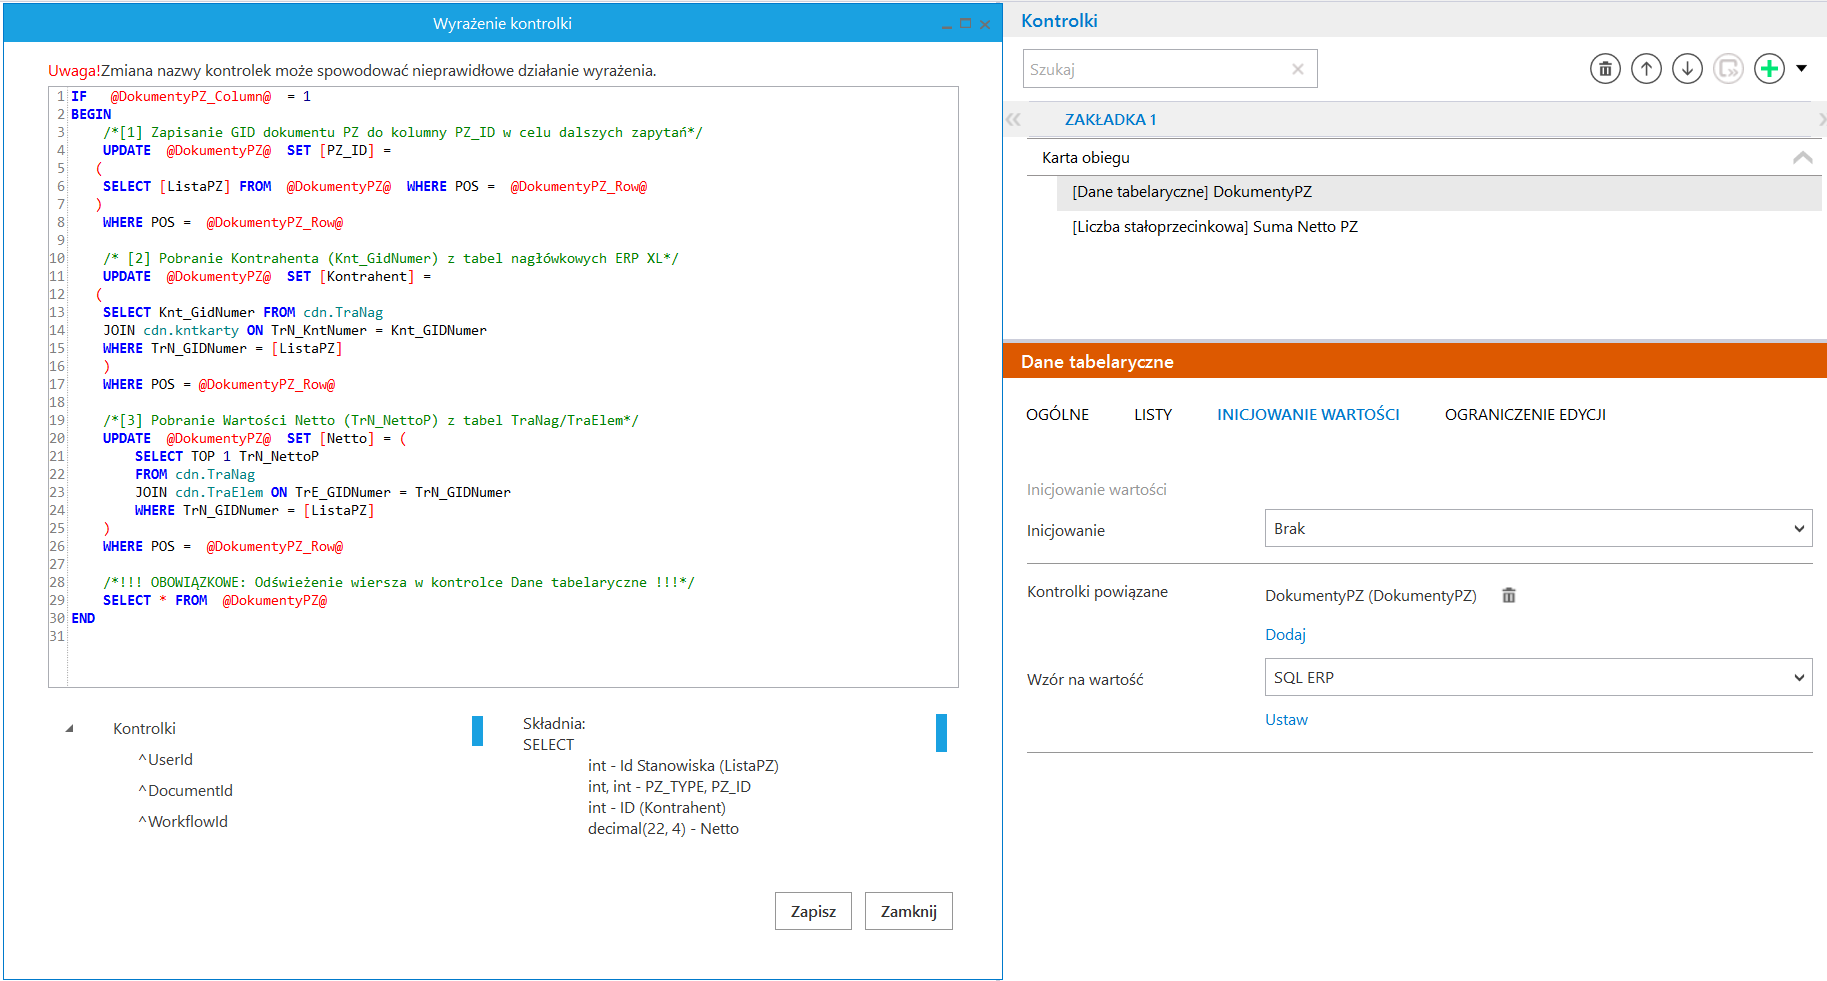Screen dimensions: 1827x981
Task: Open the Wzór na wartość SQL ERP dropdown
Action: coord(1537,678)
